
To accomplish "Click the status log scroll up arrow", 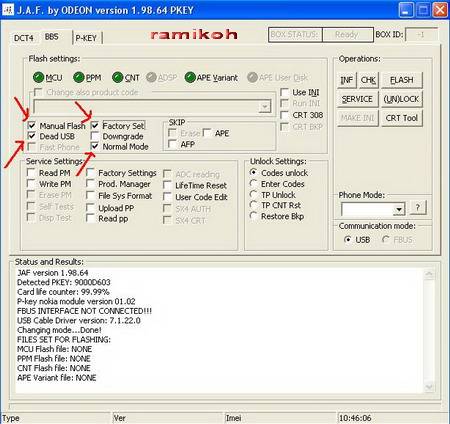I will 429,275.
